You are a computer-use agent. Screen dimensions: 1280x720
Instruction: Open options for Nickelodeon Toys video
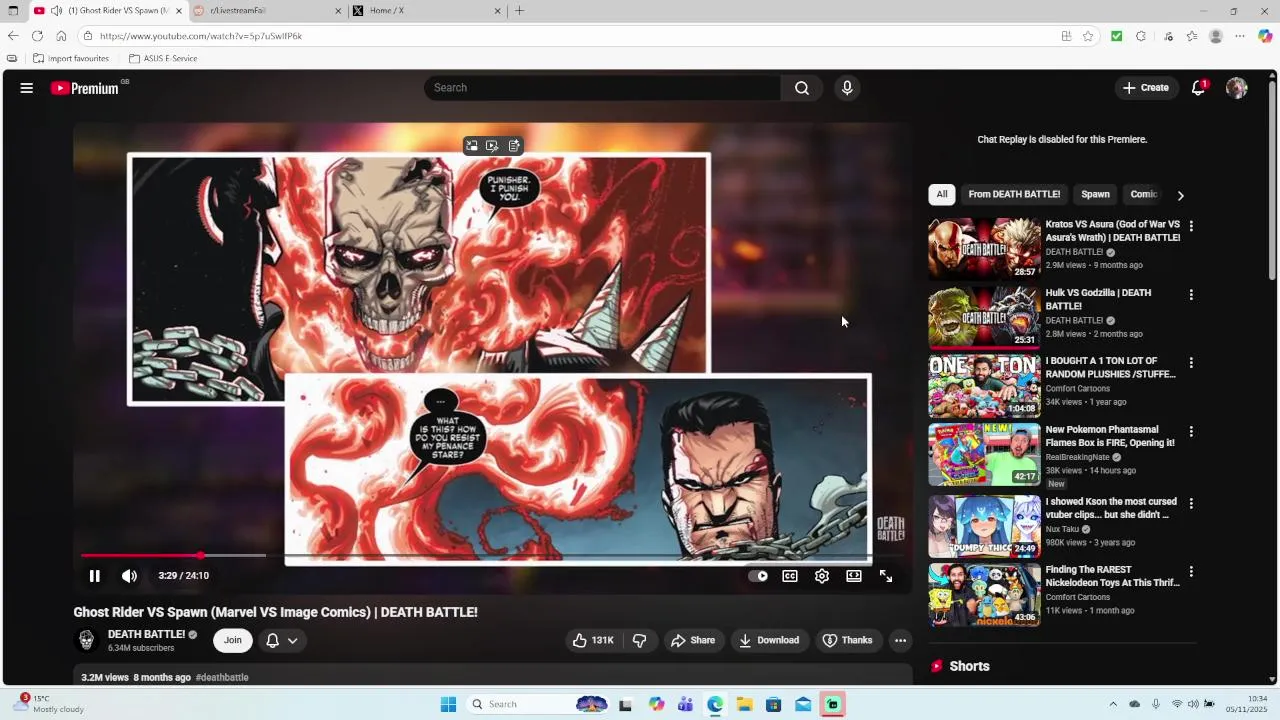coord(1190,572)
